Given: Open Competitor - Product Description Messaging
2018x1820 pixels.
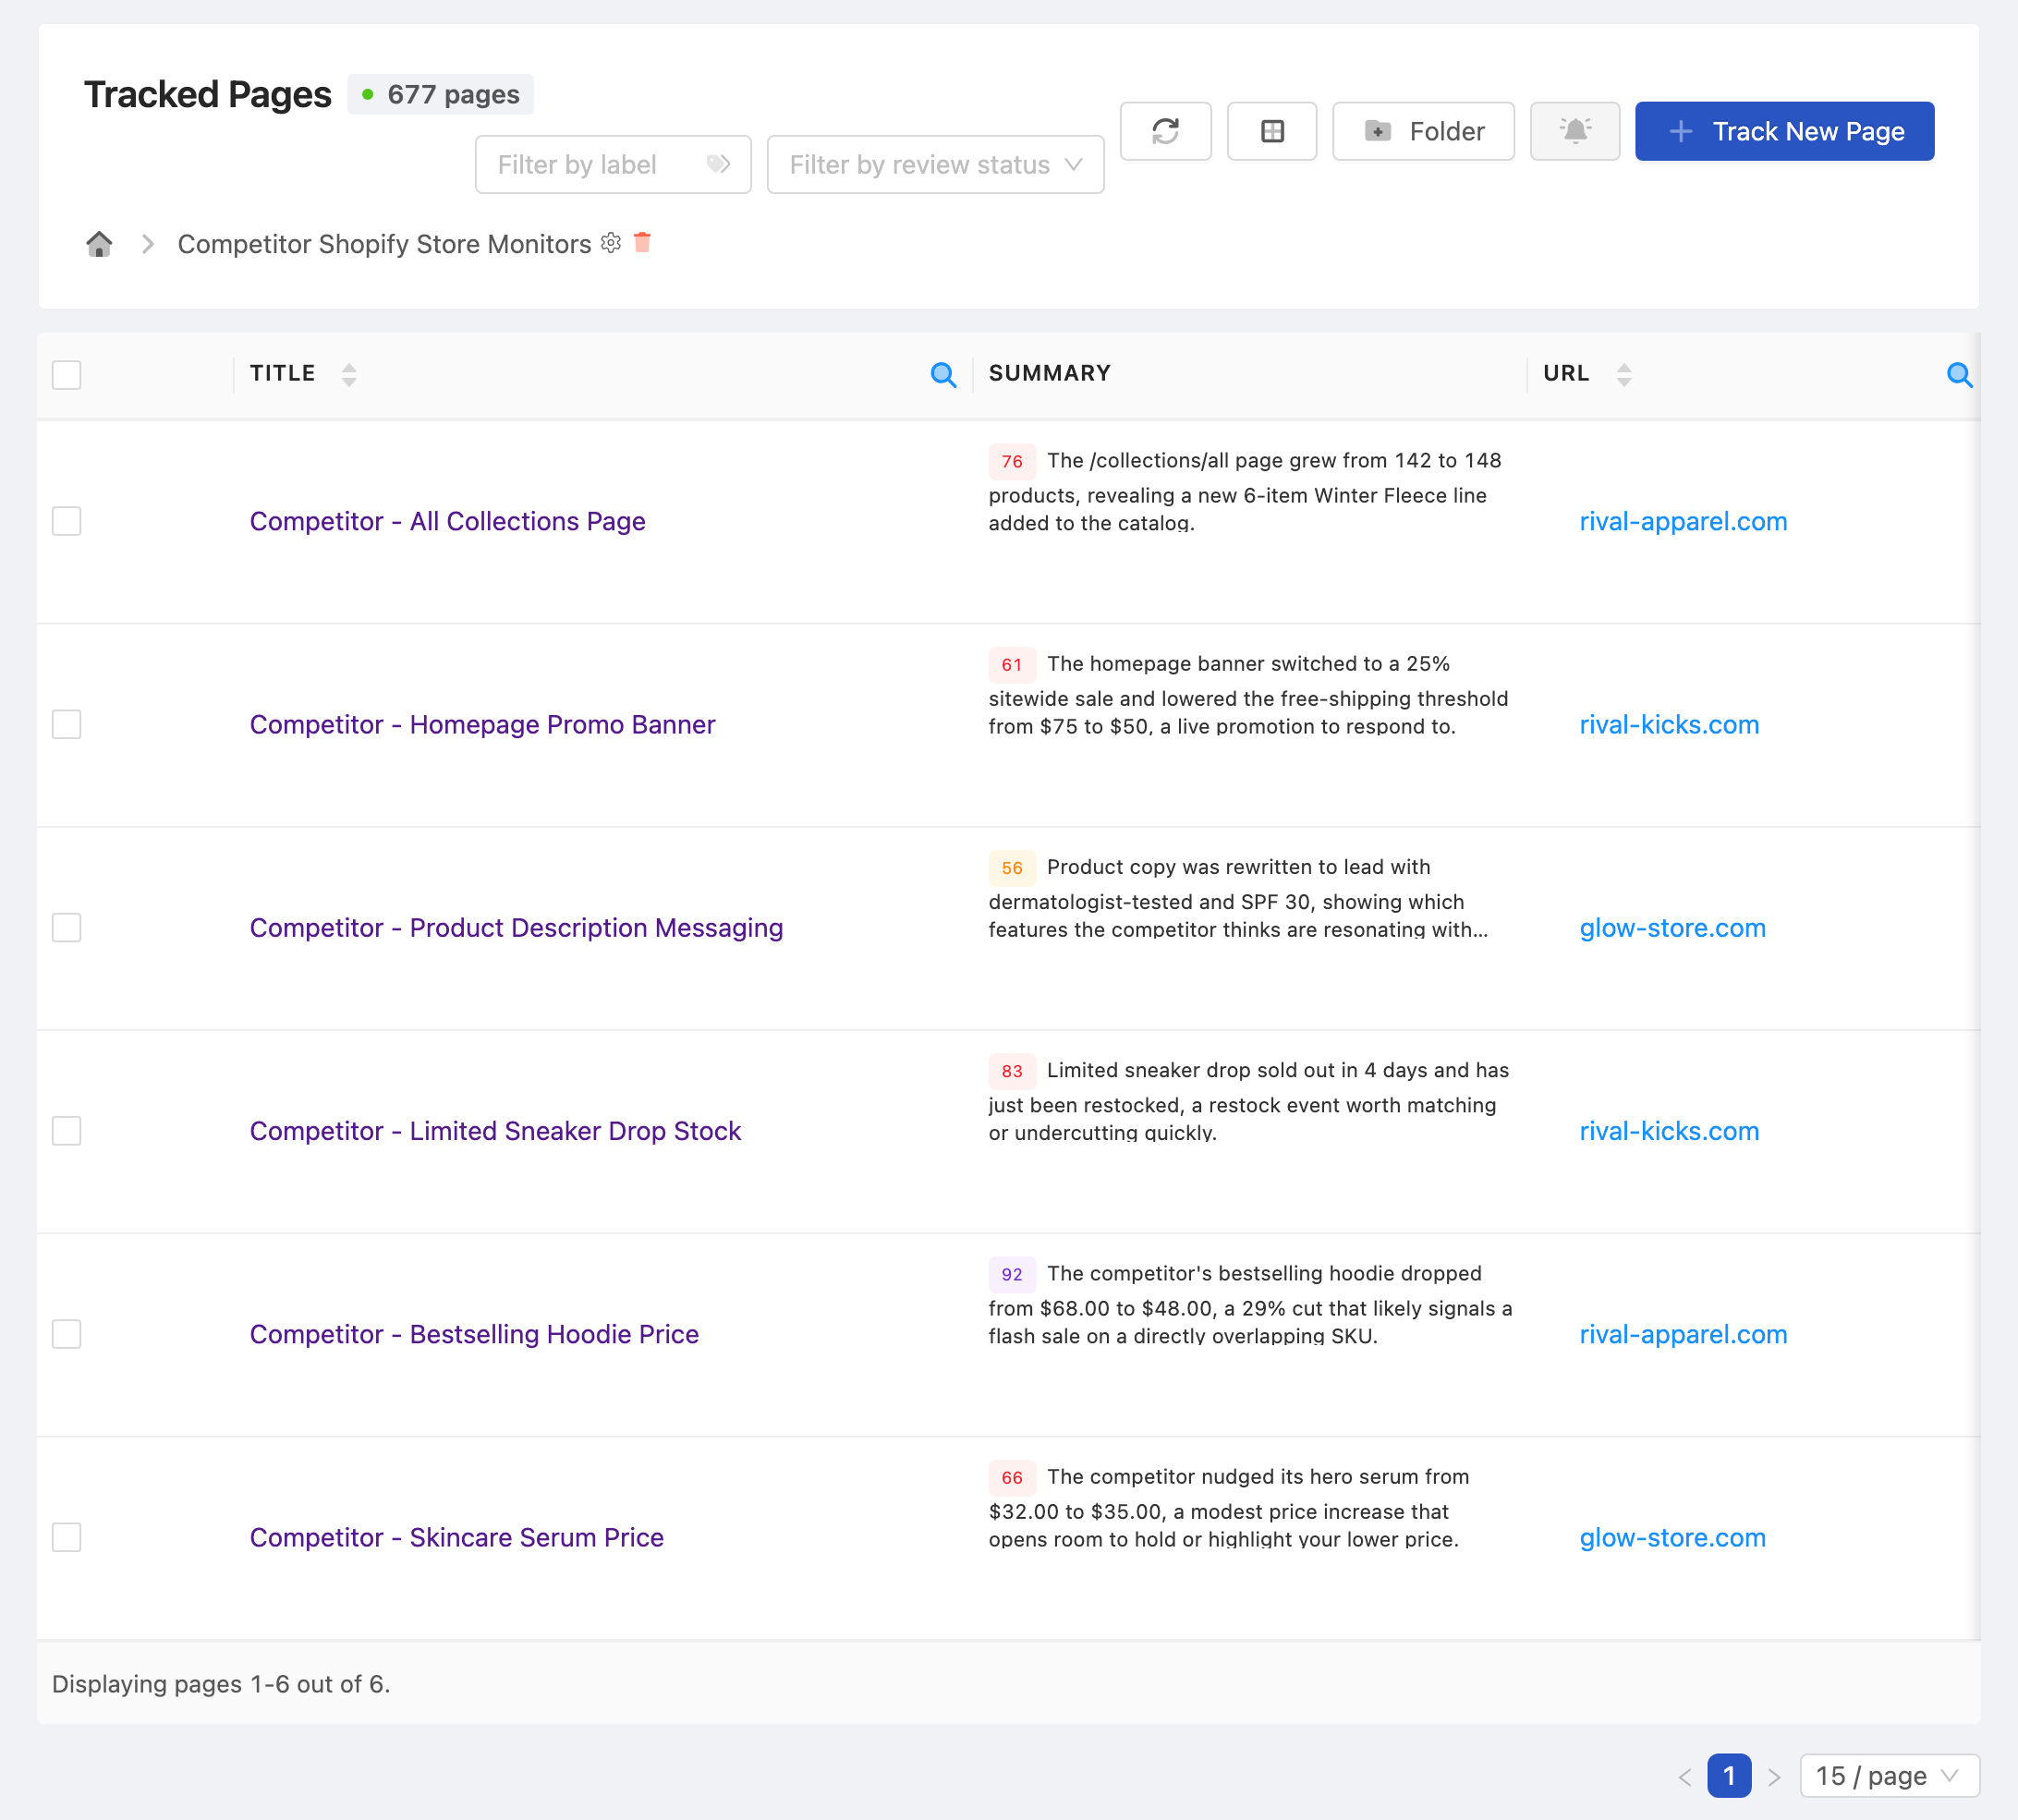Looking at the screenshot, I should point(516,927).
